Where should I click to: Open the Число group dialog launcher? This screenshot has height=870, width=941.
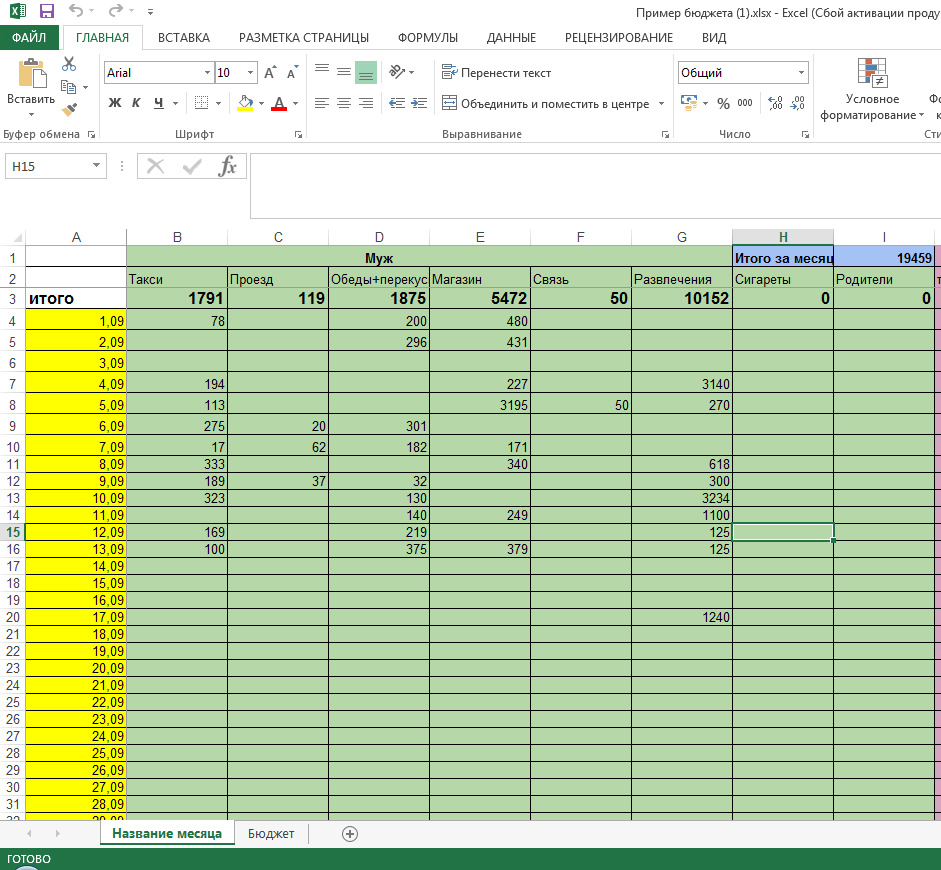click(805, 135)
